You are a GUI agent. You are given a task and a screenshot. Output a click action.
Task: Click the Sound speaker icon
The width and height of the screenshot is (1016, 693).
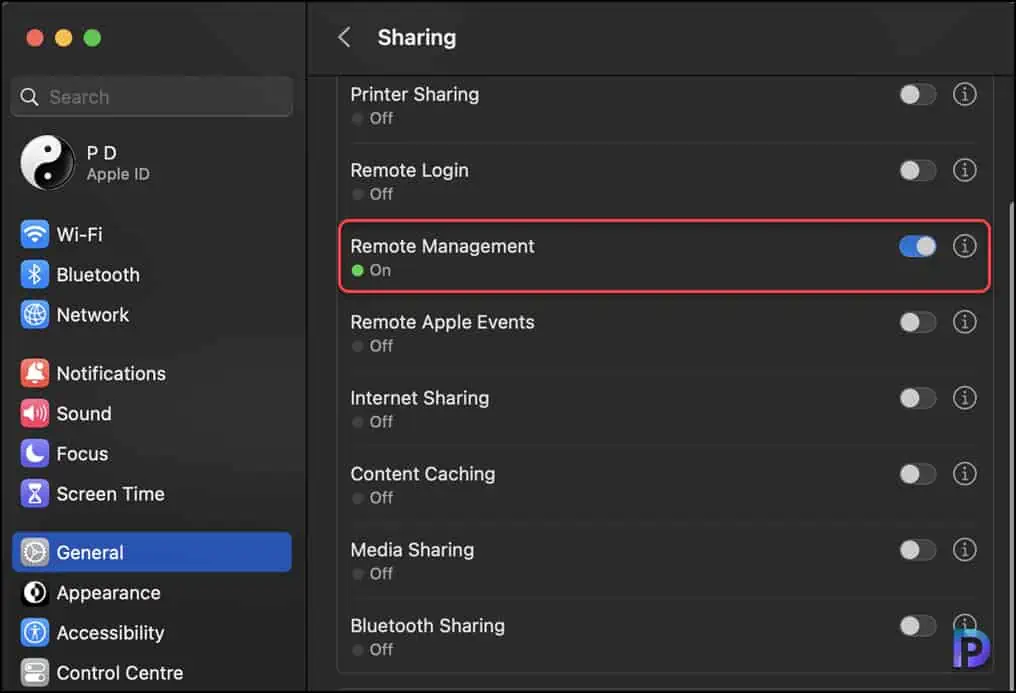click(x=34, y=413)
